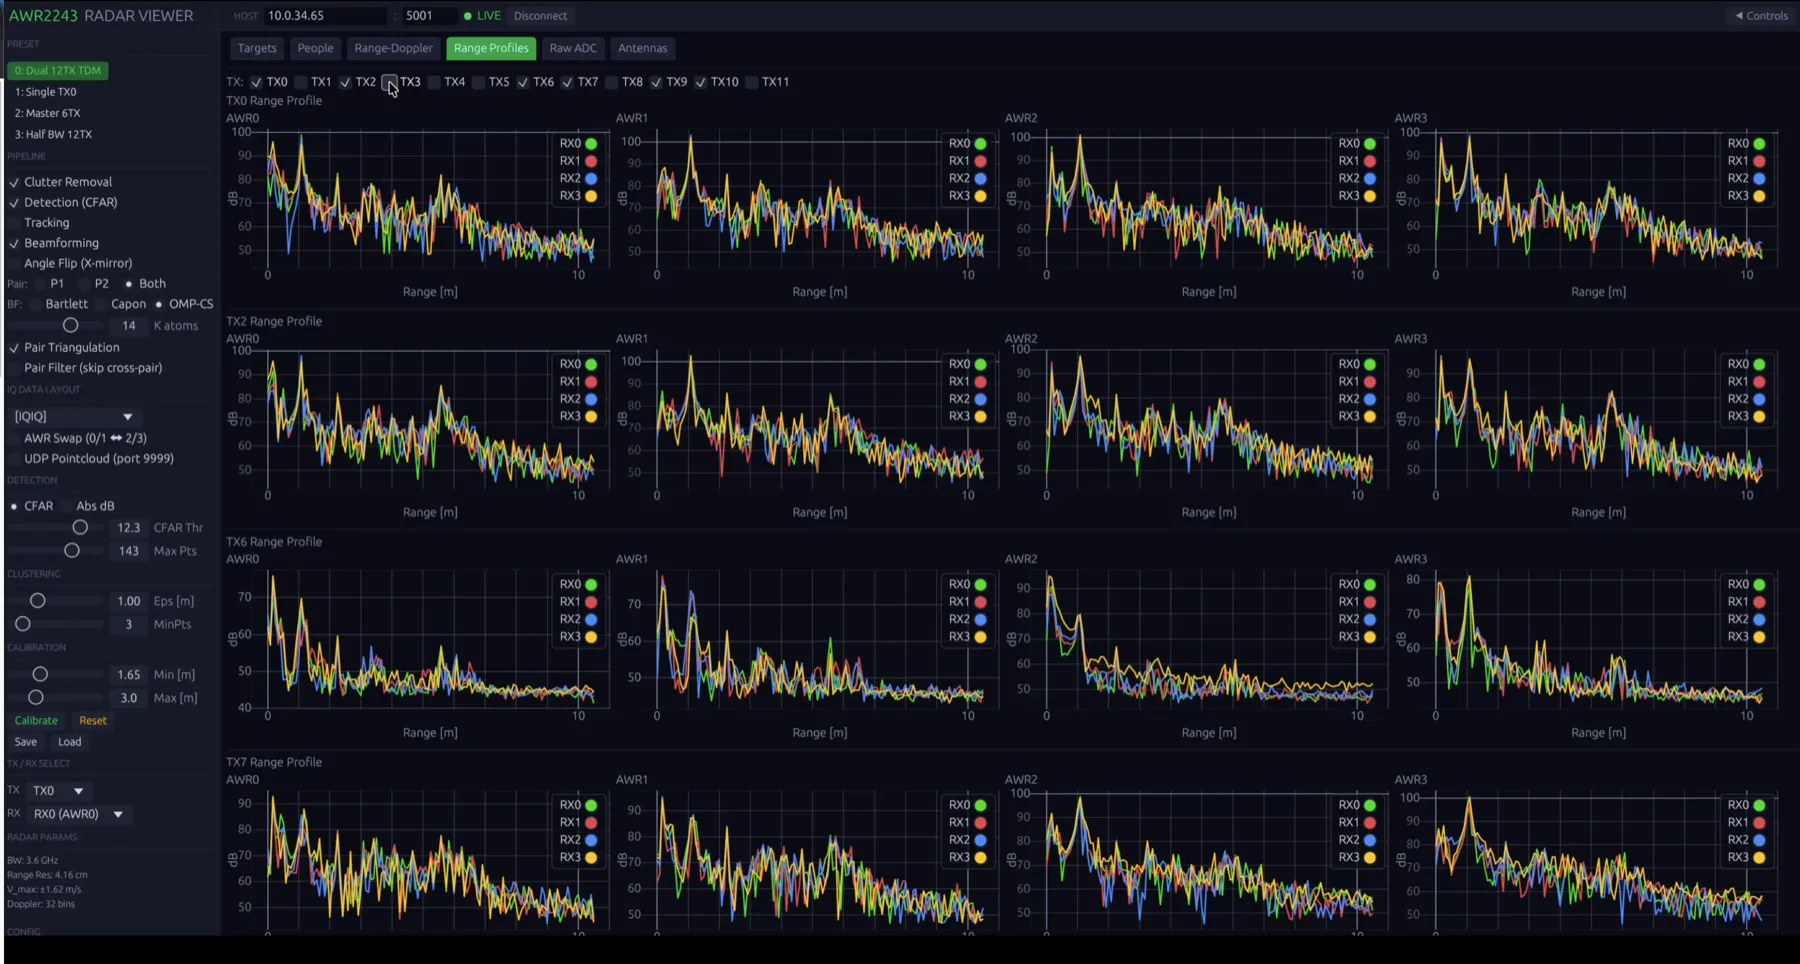Disable Clutter Removal checkbox
1800x964 pixels.
tap(14, 182)
